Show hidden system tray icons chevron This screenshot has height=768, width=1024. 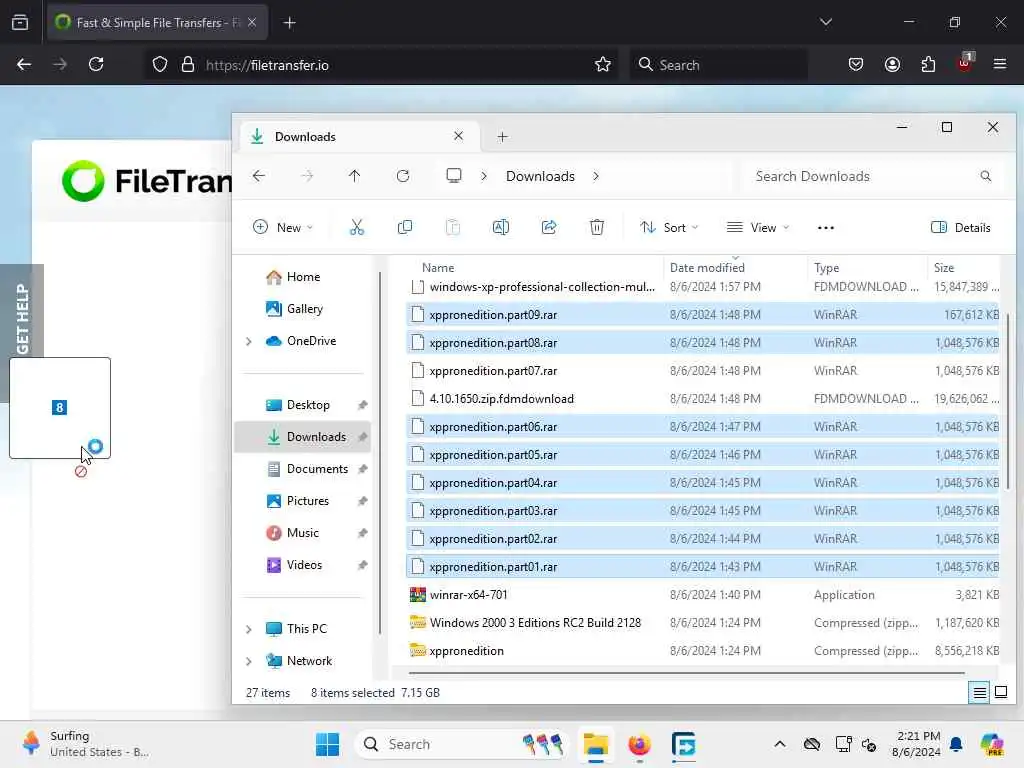tap(780, 744)
